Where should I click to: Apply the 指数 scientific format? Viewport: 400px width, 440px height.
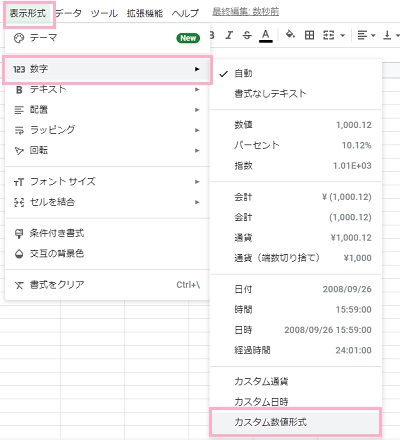click(296, 166)
